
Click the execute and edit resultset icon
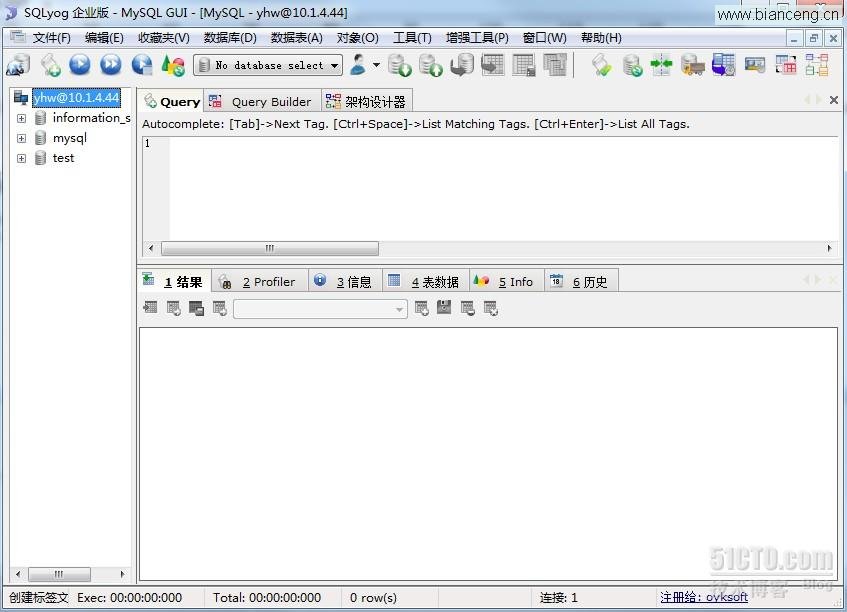coord(142,65)
